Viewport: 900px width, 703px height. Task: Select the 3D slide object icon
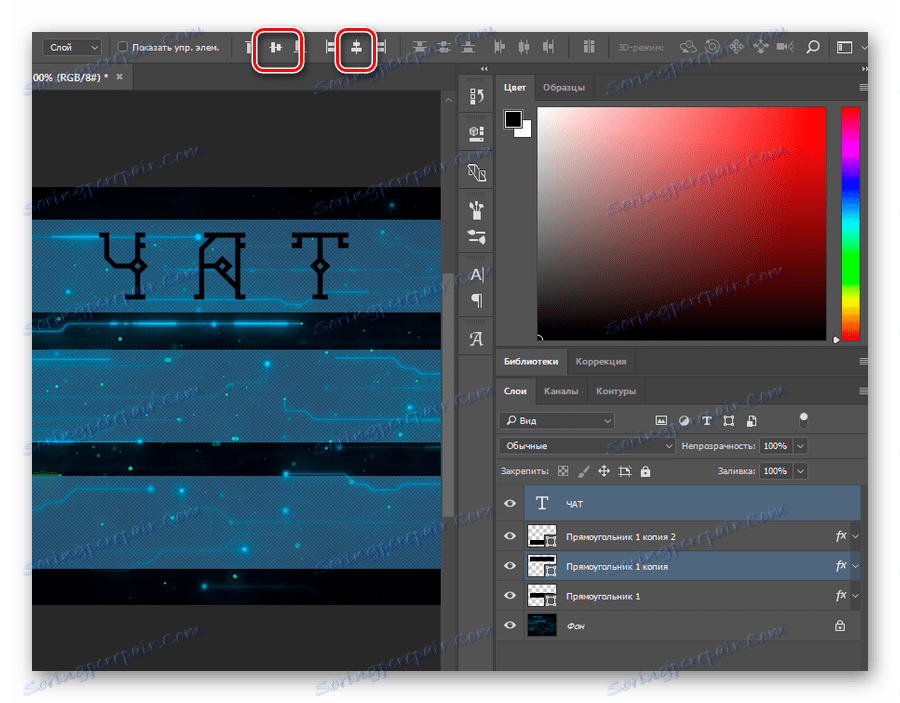(761, 47)
